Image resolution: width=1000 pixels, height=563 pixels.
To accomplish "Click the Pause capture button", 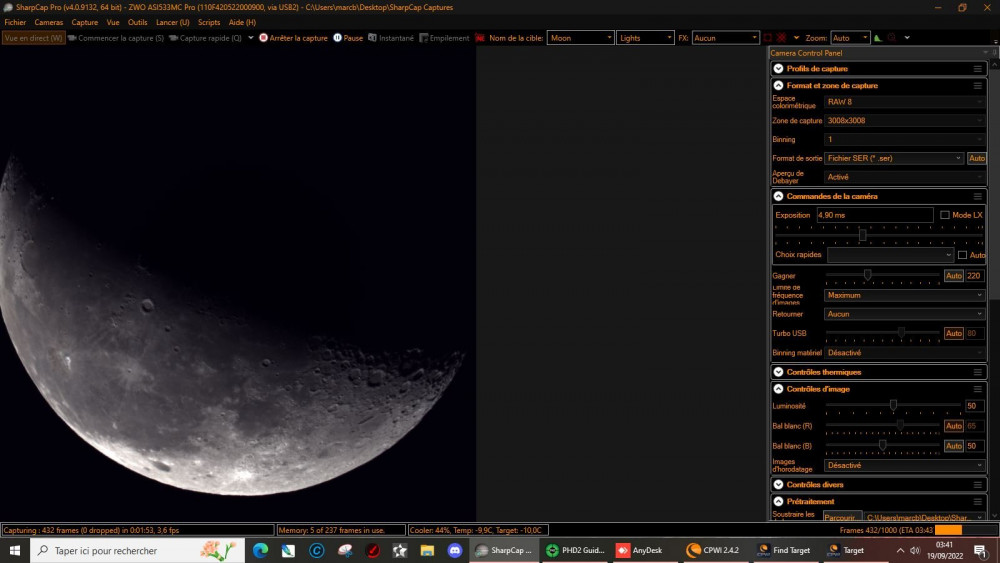I will click(348, 38).
